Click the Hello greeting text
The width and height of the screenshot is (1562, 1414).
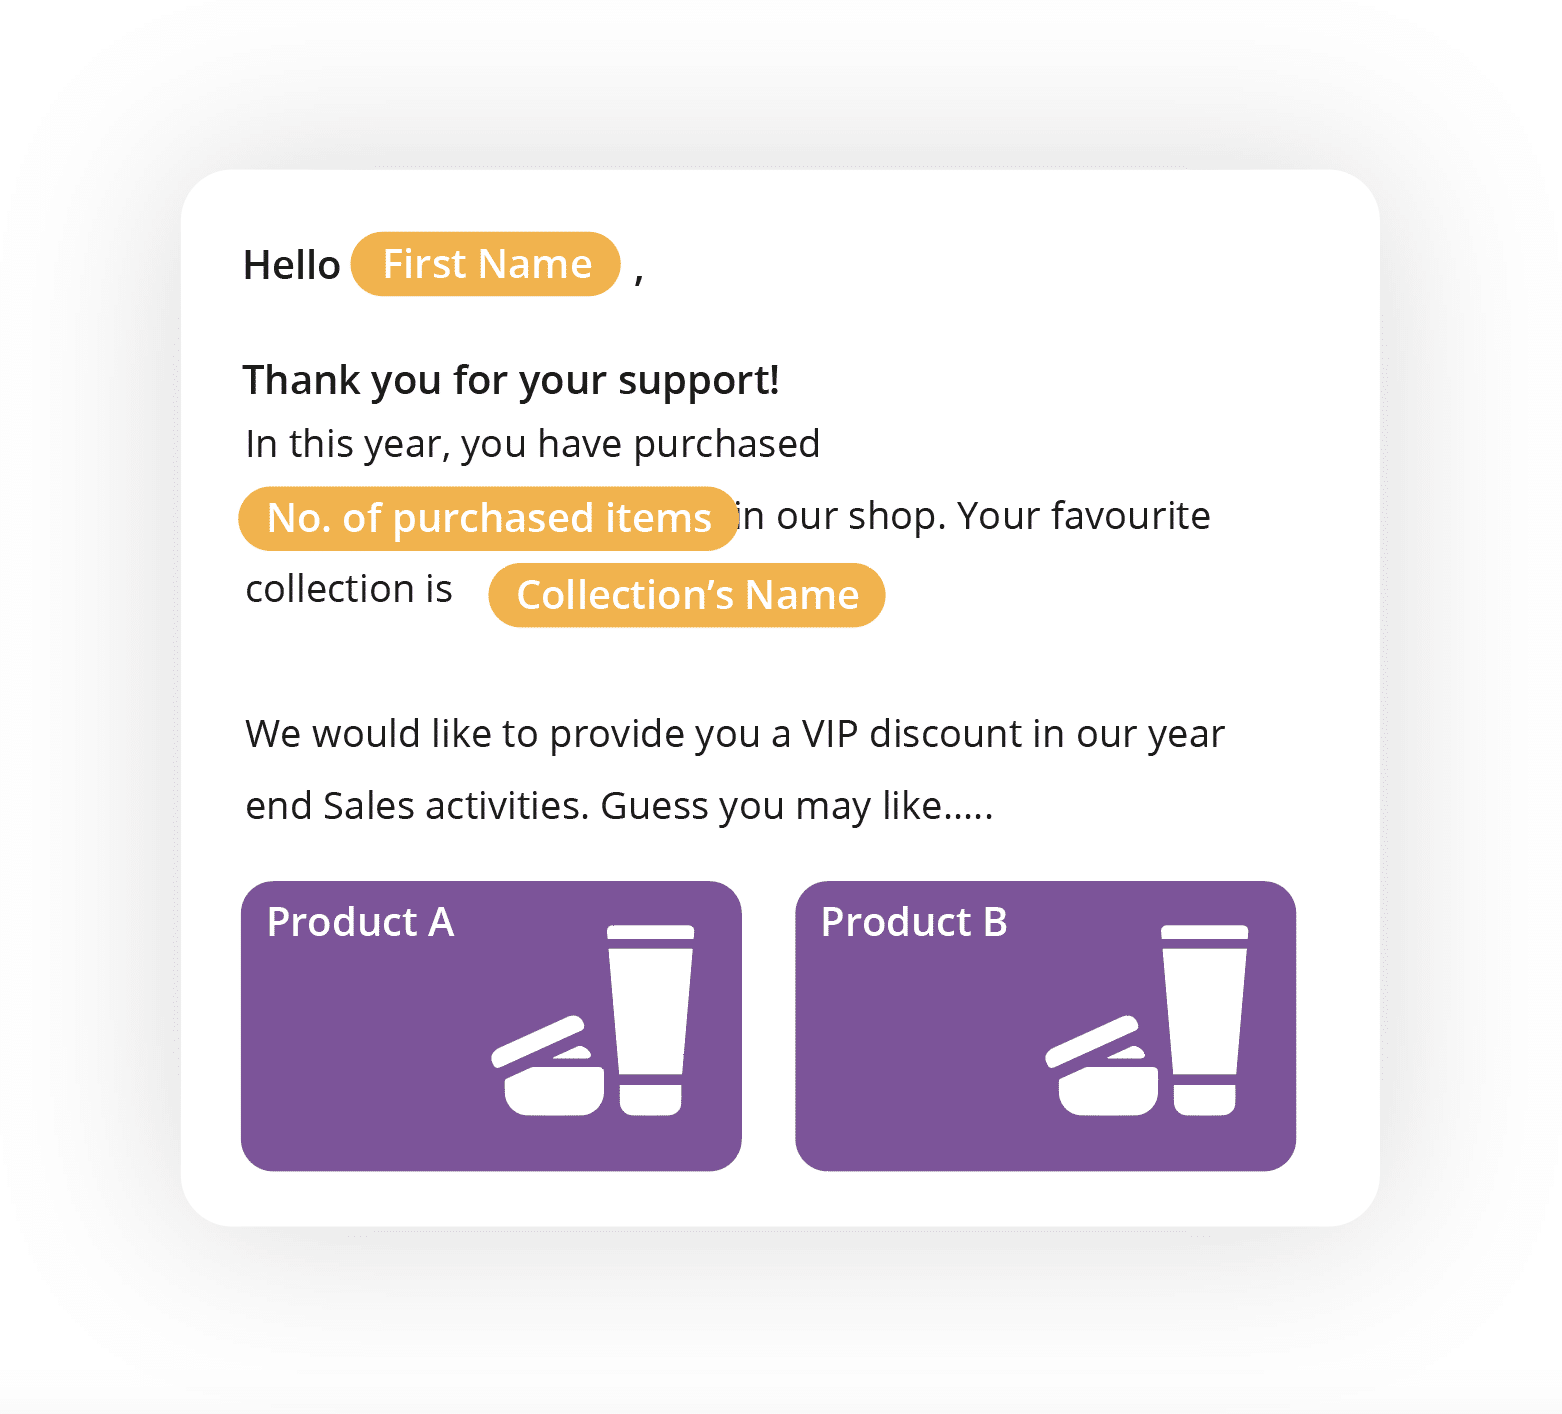tap(292, 265)
